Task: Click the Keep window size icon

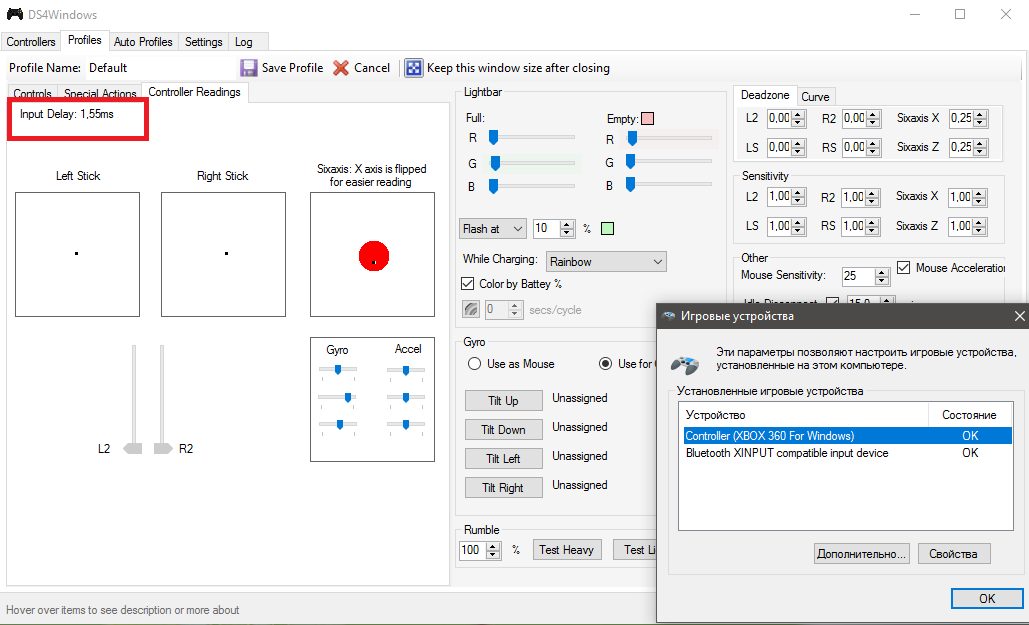Action: pos(413,68)
